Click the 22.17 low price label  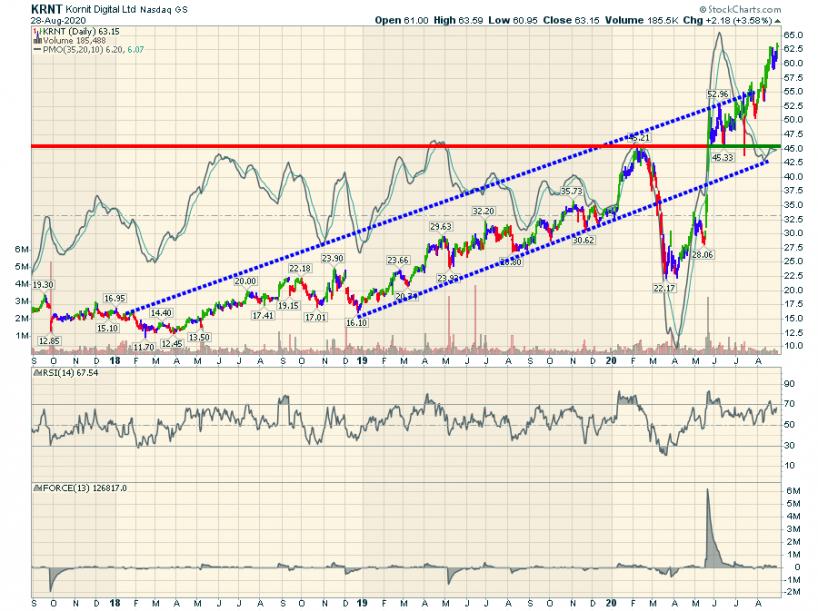665,287
